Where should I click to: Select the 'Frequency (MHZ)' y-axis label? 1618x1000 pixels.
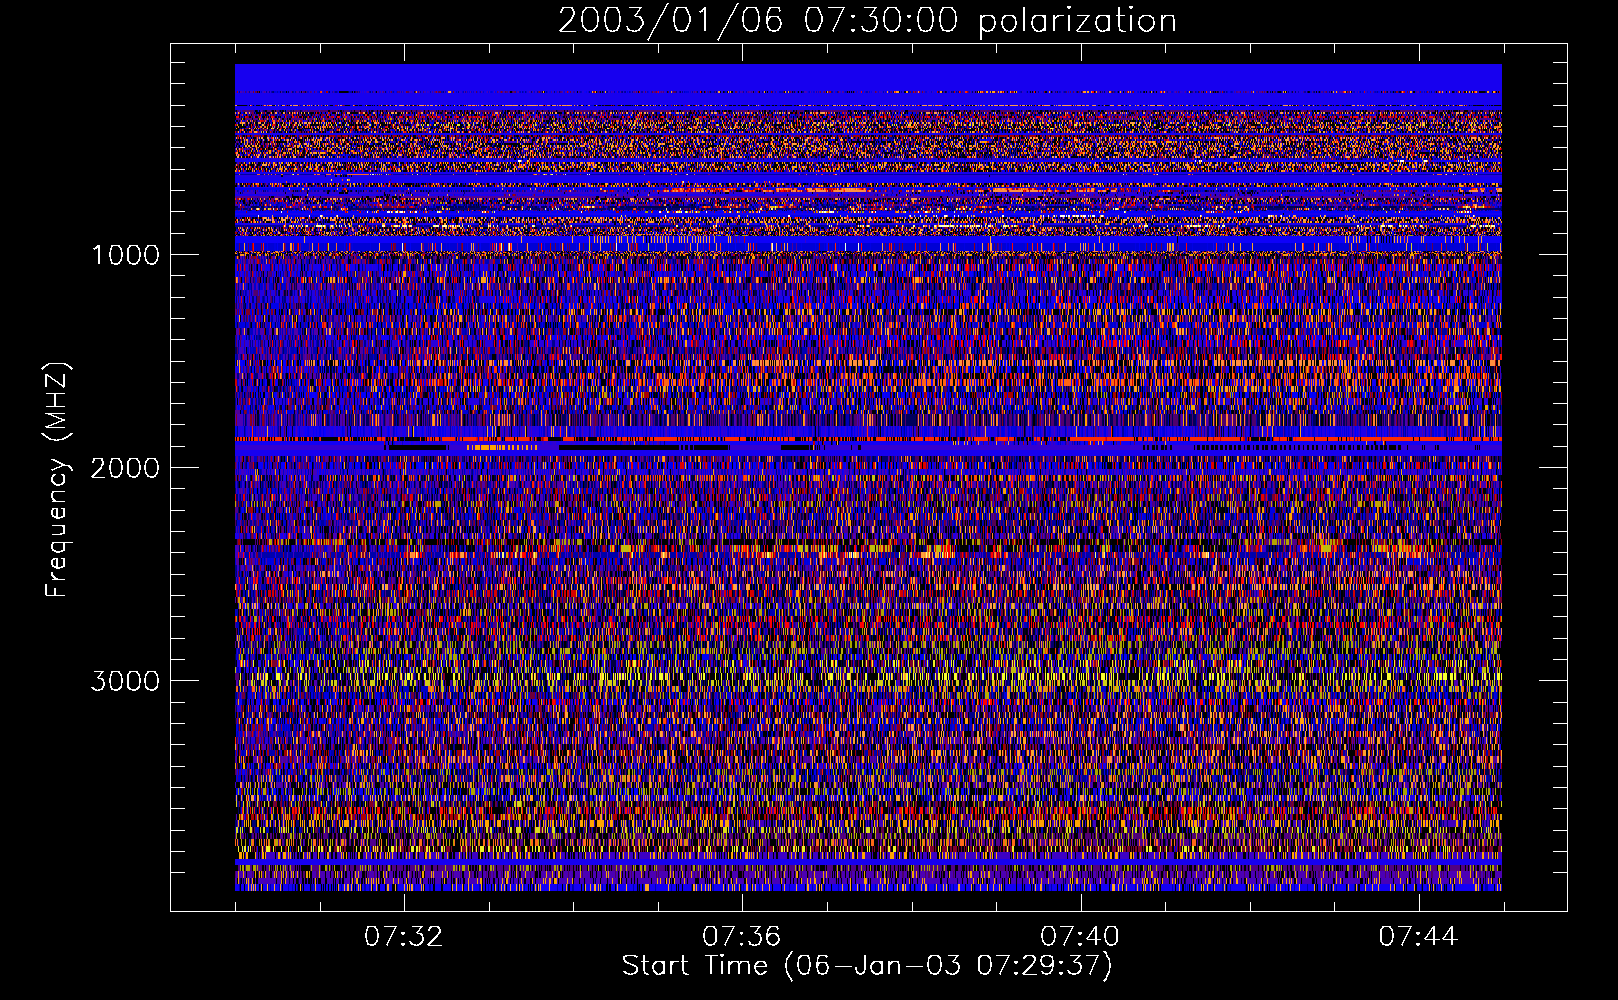tap(57, 480)
